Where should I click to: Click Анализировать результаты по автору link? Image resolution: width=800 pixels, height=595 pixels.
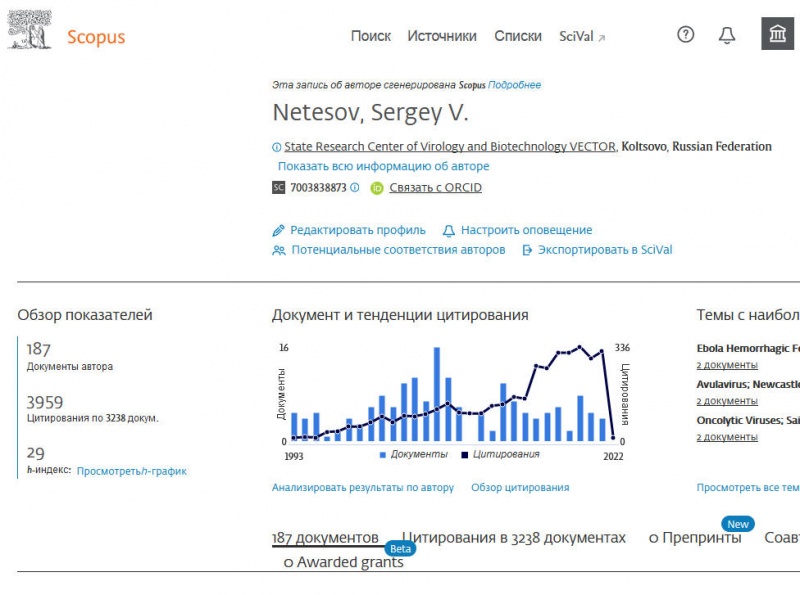click(363, 488)
